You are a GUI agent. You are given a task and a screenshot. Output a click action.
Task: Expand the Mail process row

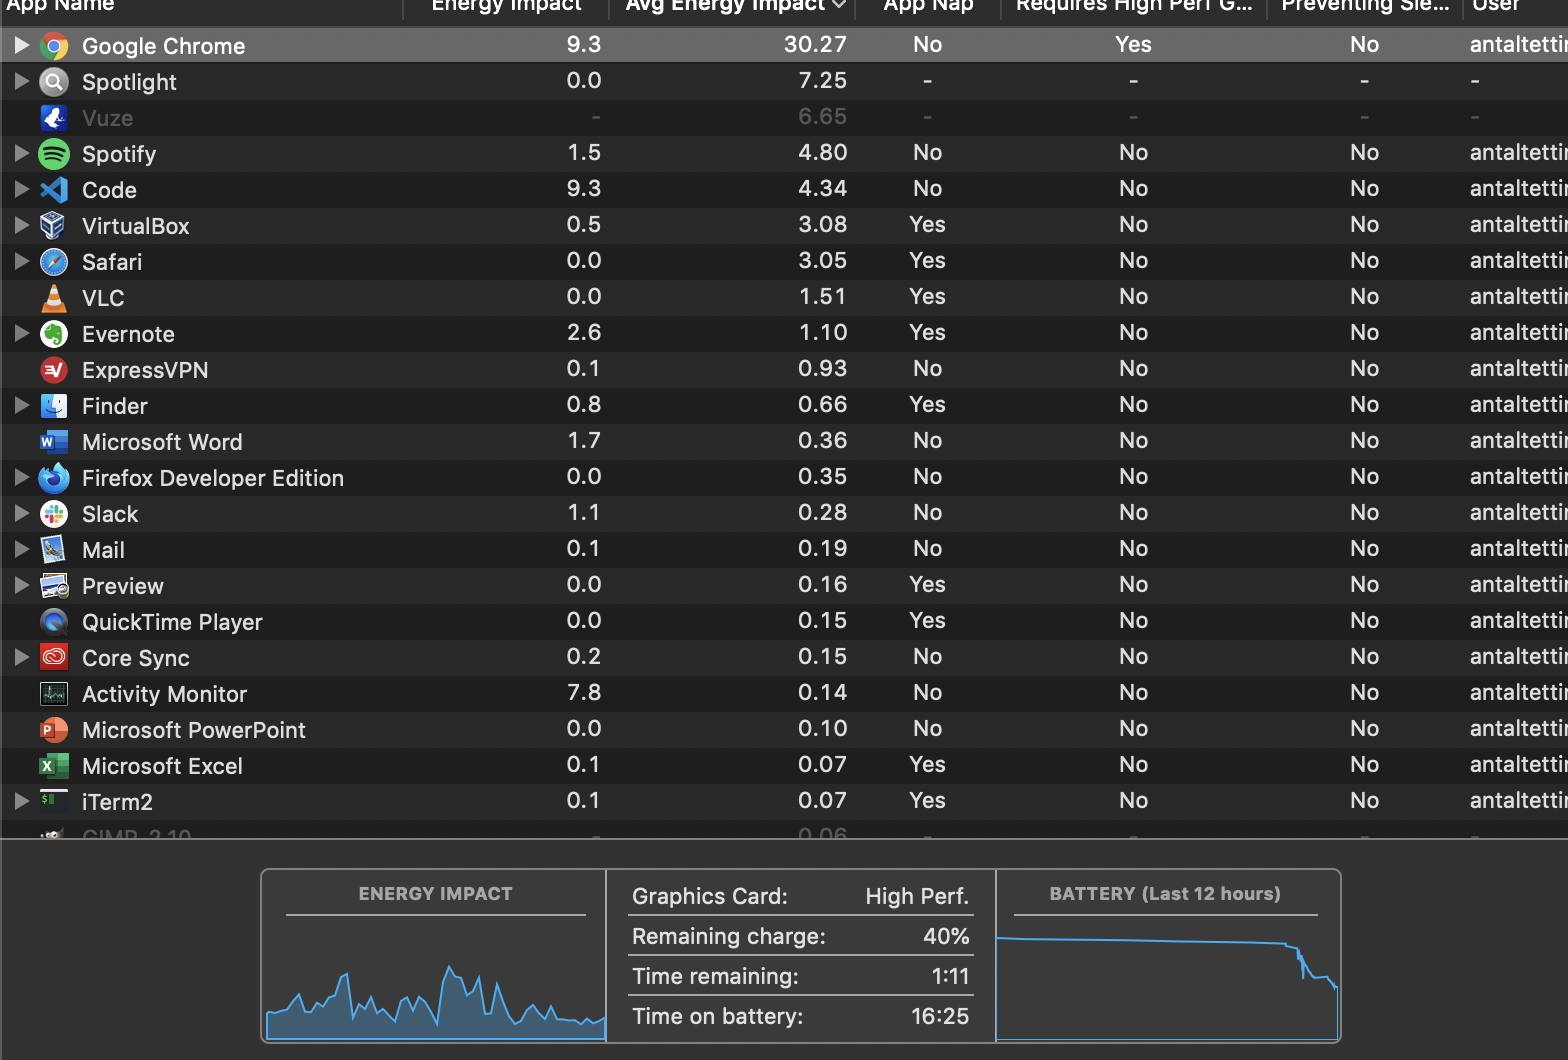21,549
